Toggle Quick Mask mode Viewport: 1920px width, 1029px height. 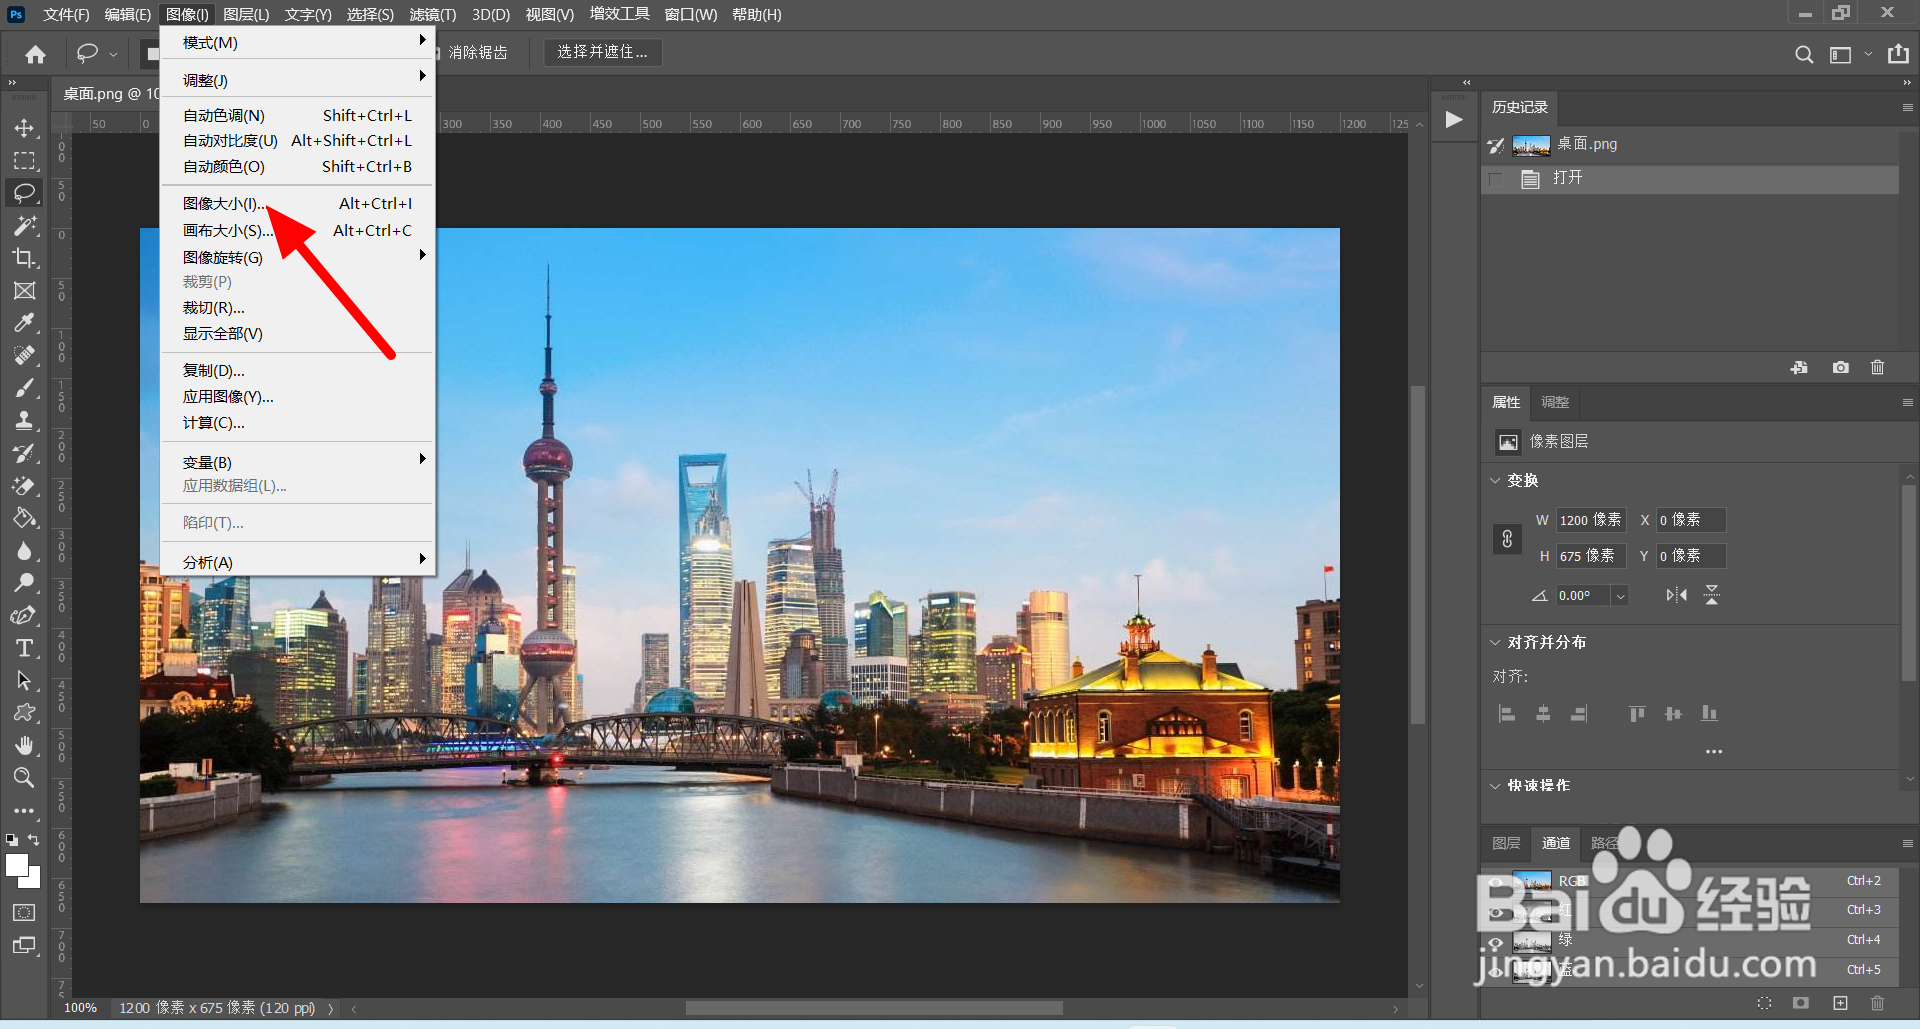(24, 912)
